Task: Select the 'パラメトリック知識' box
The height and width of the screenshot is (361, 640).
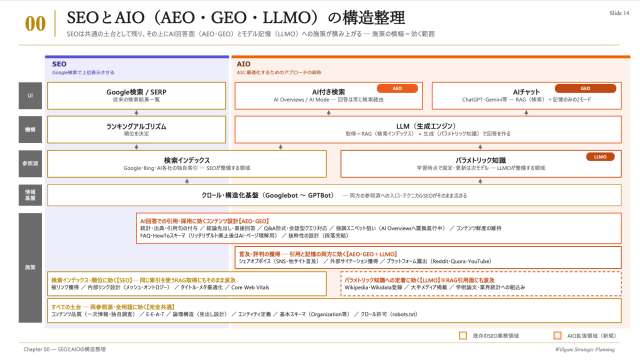Action: coord(481,164)
